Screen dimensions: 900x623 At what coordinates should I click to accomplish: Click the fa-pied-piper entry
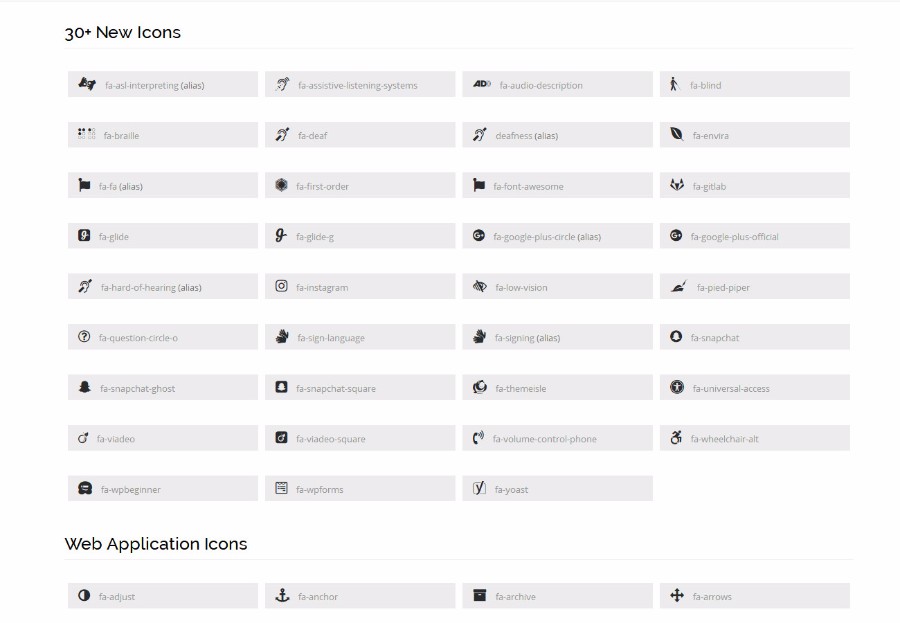click(x=755, y=286)
